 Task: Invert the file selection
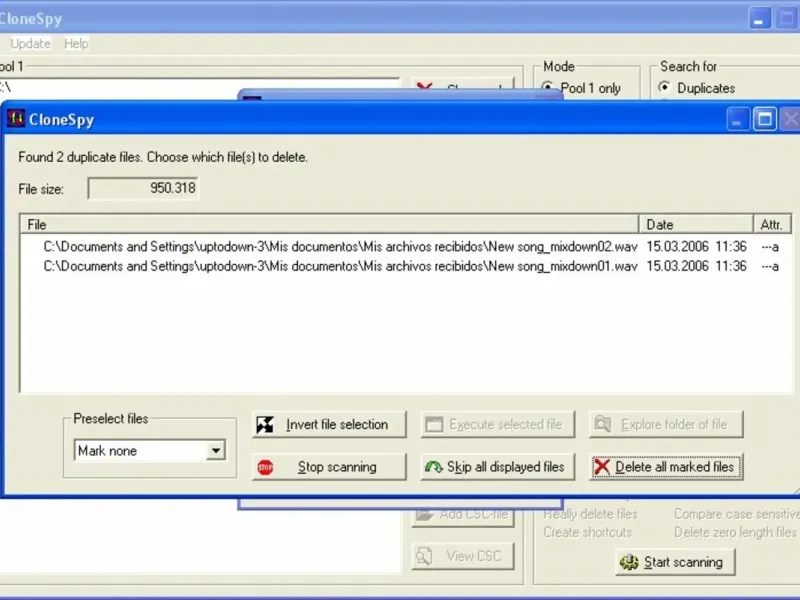[329, 424]
